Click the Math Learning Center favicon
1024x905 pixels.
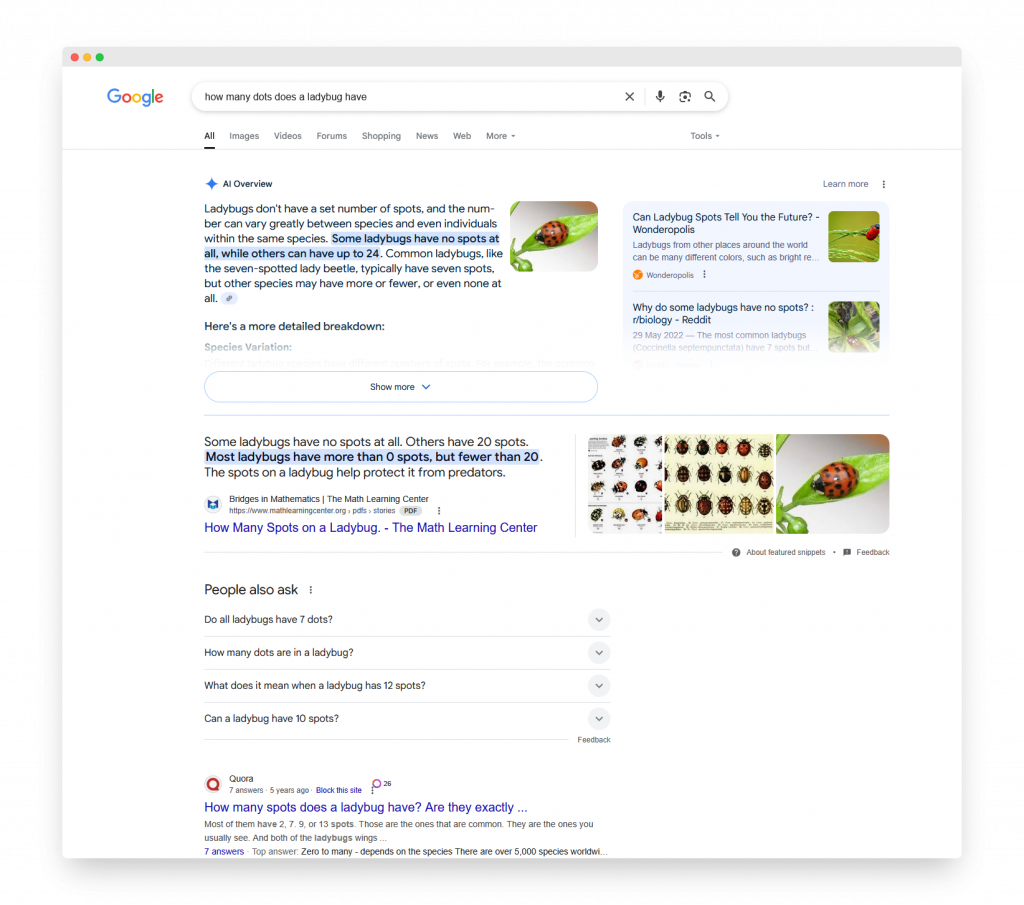(213, 504)
